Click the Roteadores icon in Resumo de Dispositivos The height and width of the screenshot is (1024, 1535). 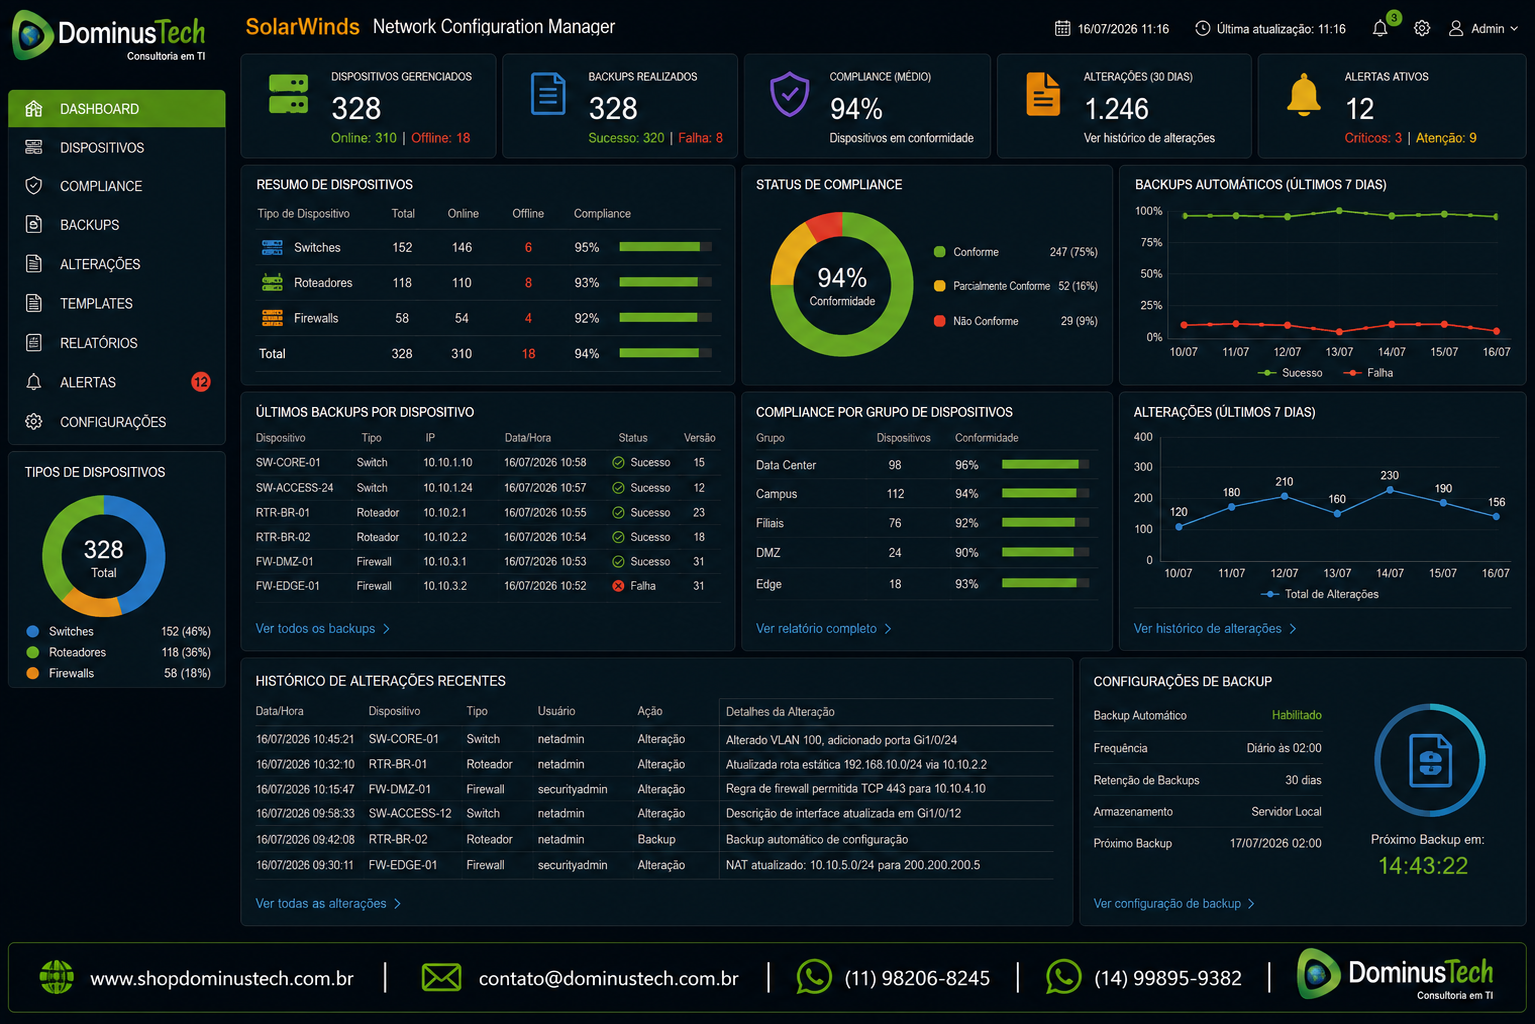pos(272,283)
